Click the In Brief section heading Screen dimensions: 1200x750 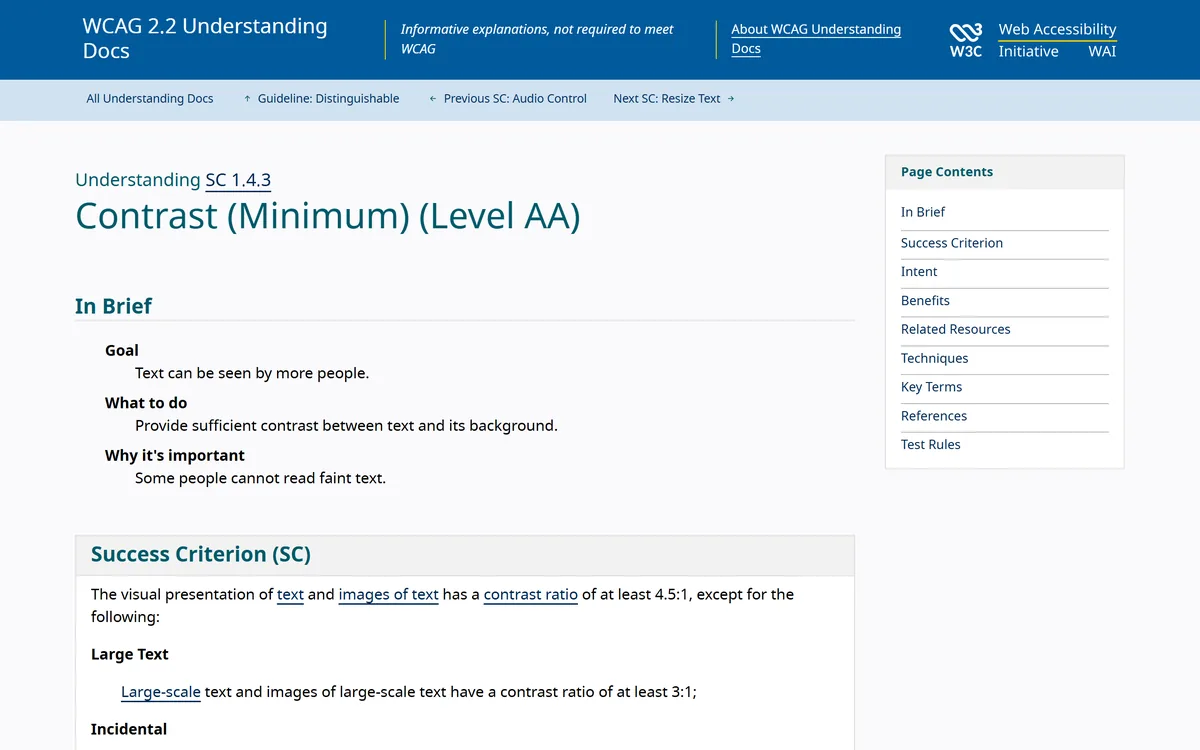(113, 306)
